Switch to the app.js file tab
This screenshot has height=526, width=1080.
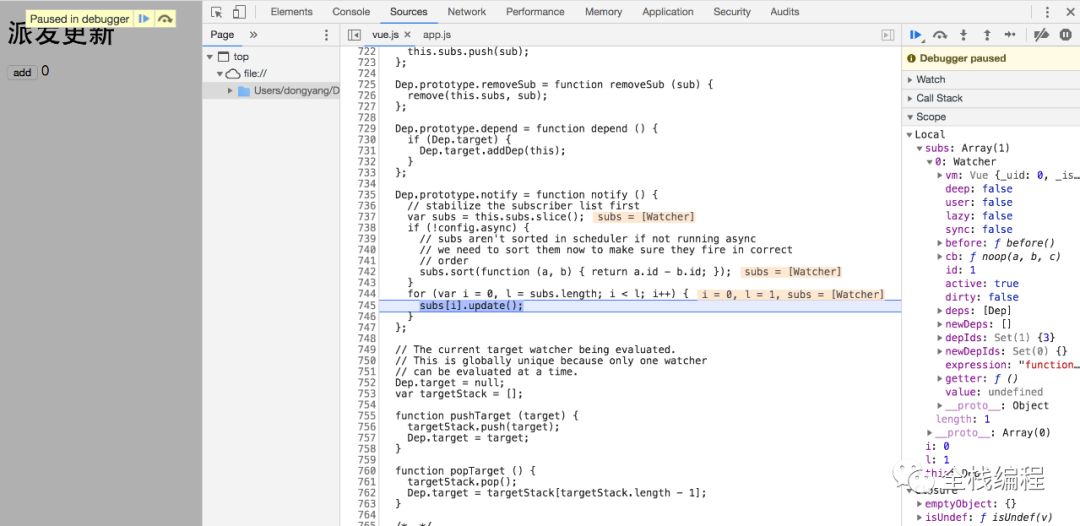click(437, 34)
